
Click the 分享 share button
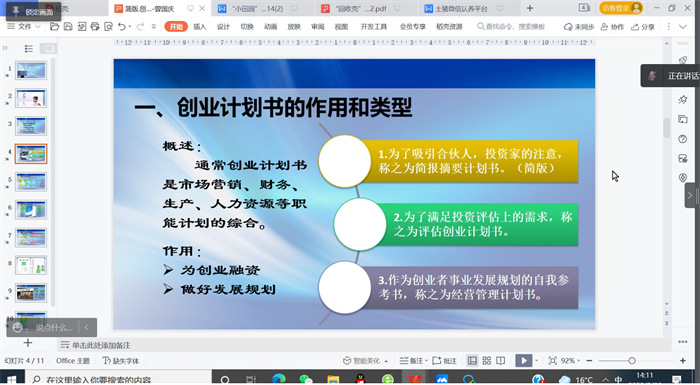[x=643, y=27]
